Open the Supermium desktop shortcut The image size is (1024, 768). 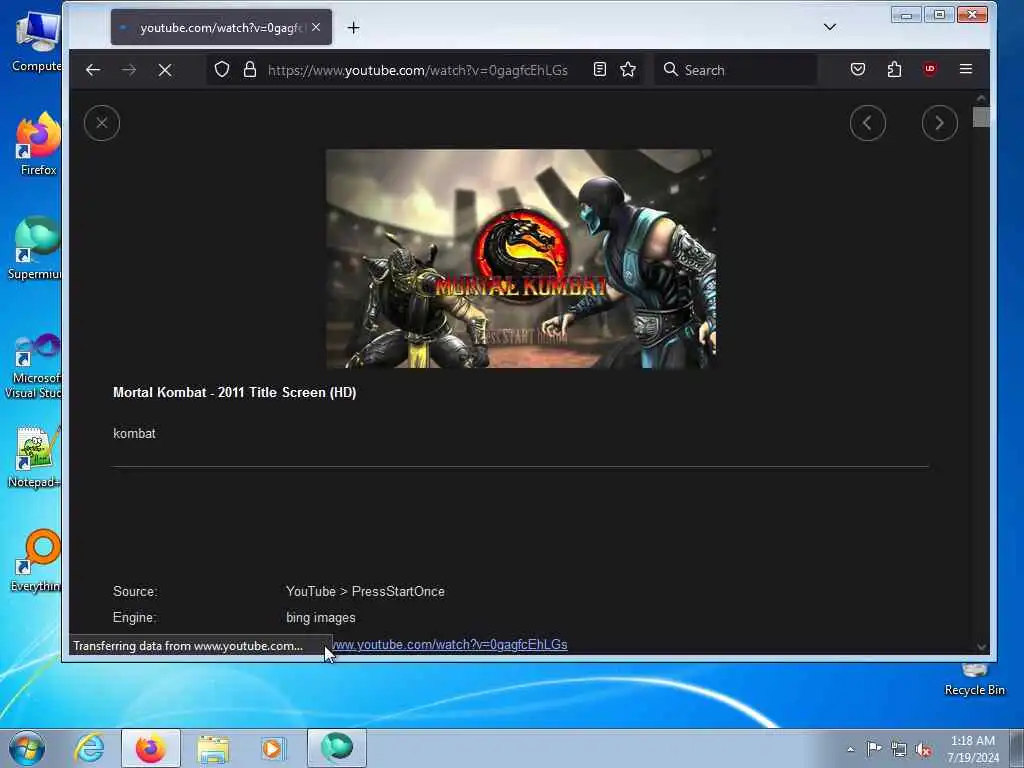pos(36,248)
